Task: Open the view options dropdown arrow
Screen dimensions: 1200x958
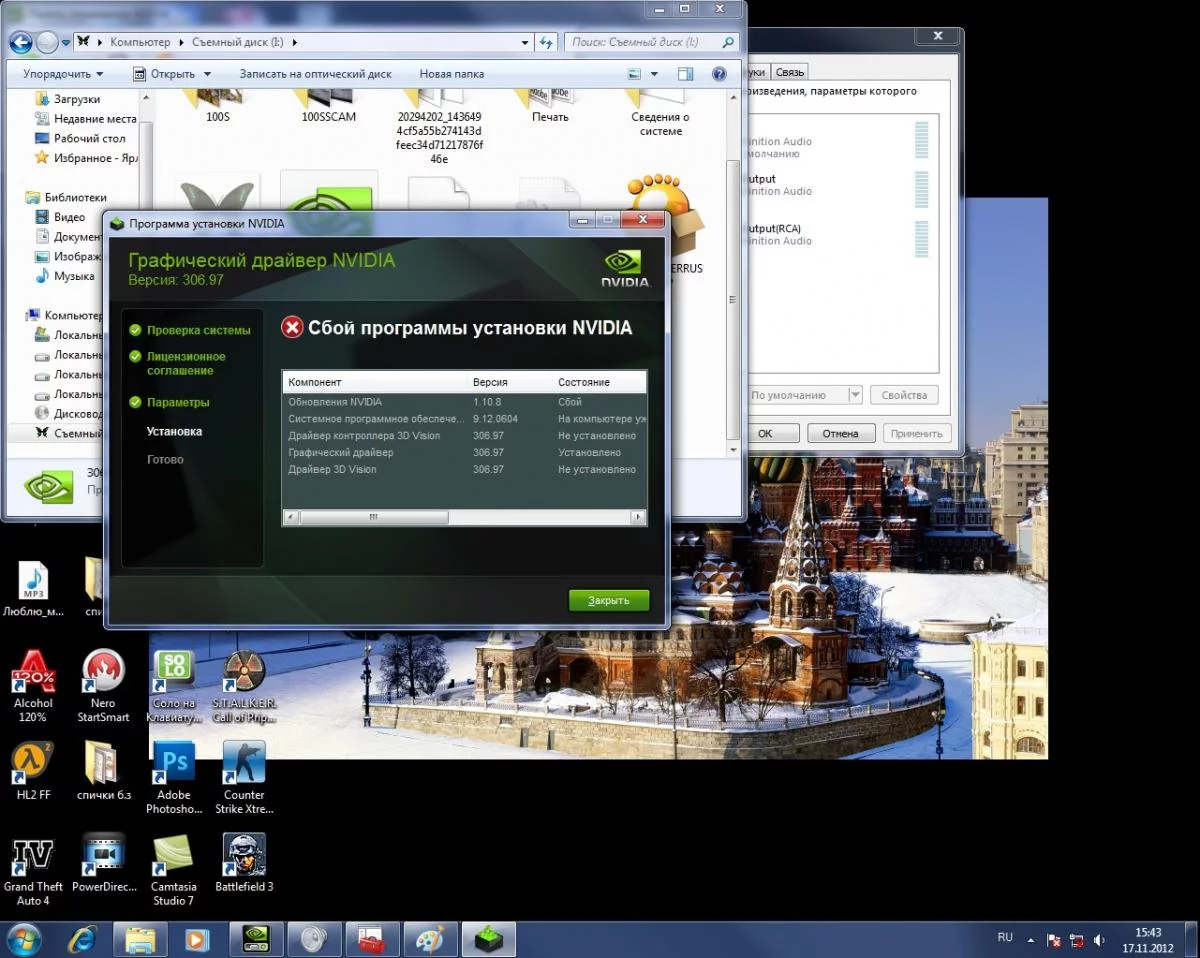Action: coord(654,74)
